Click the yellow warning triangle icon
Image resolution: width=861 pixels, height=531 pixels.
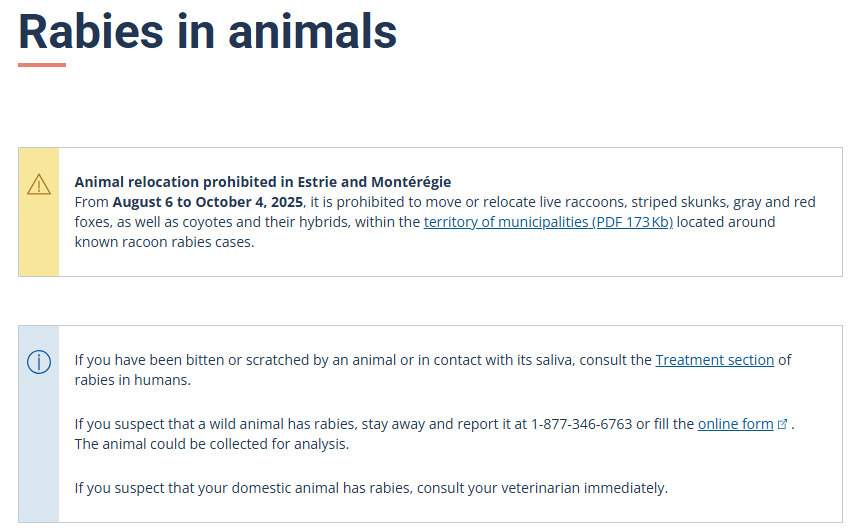click(x=38, y=184)
